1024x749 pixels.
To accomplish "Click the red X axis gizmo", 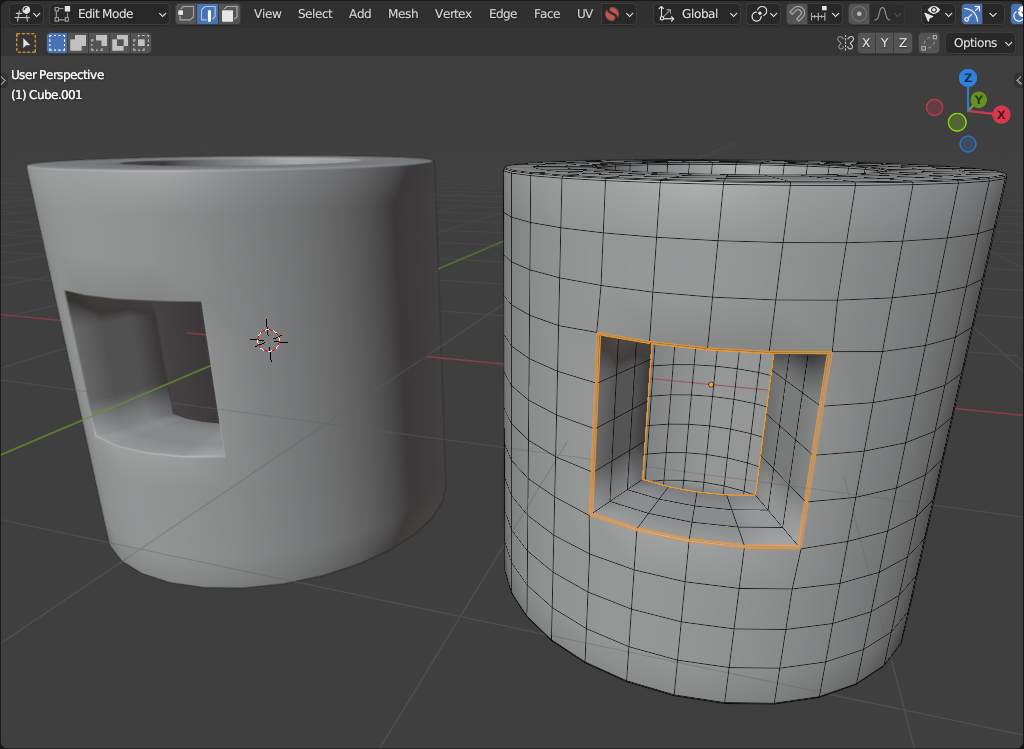I will pos(1001,115).
